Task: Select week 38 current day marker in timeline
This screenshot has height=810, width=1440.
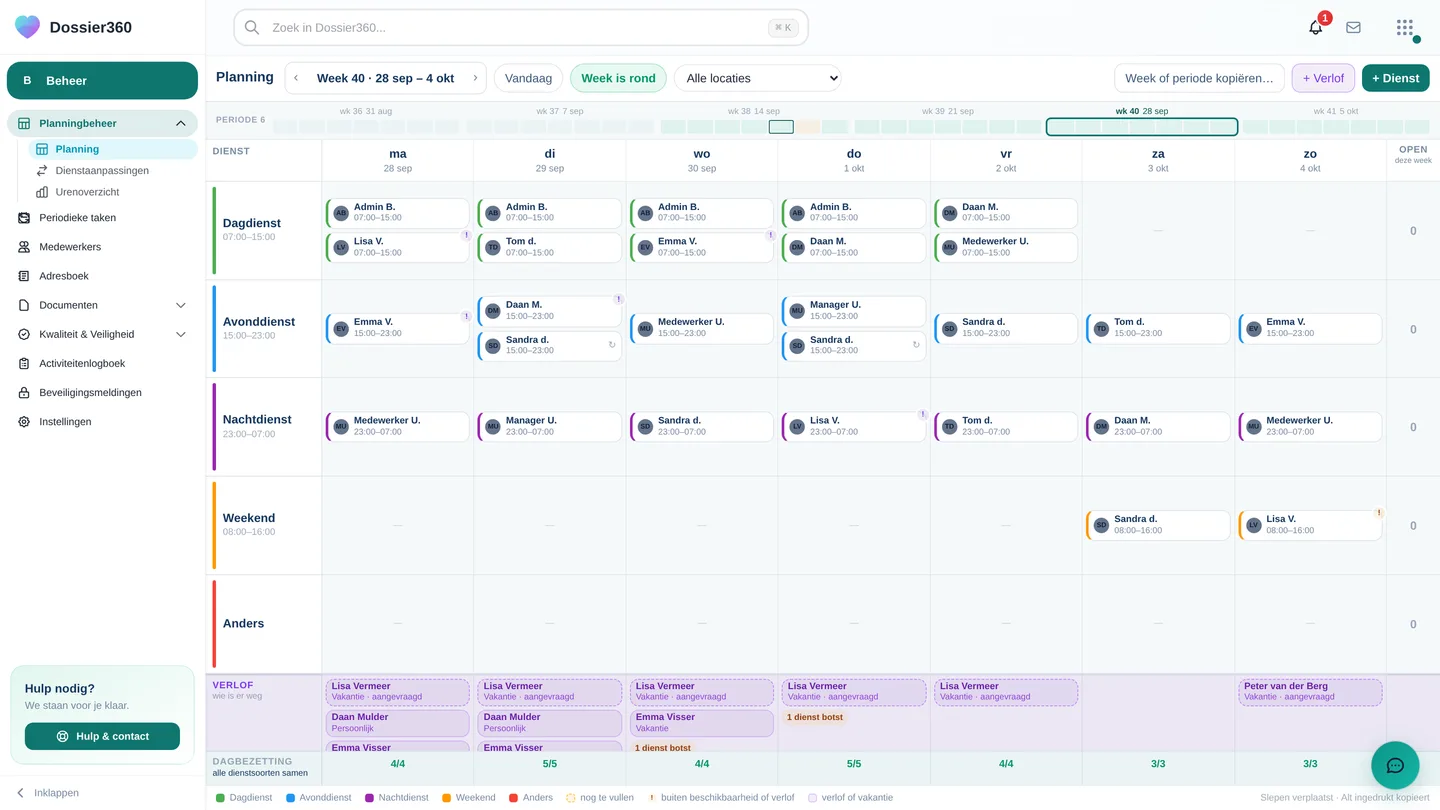Action: 781,127
